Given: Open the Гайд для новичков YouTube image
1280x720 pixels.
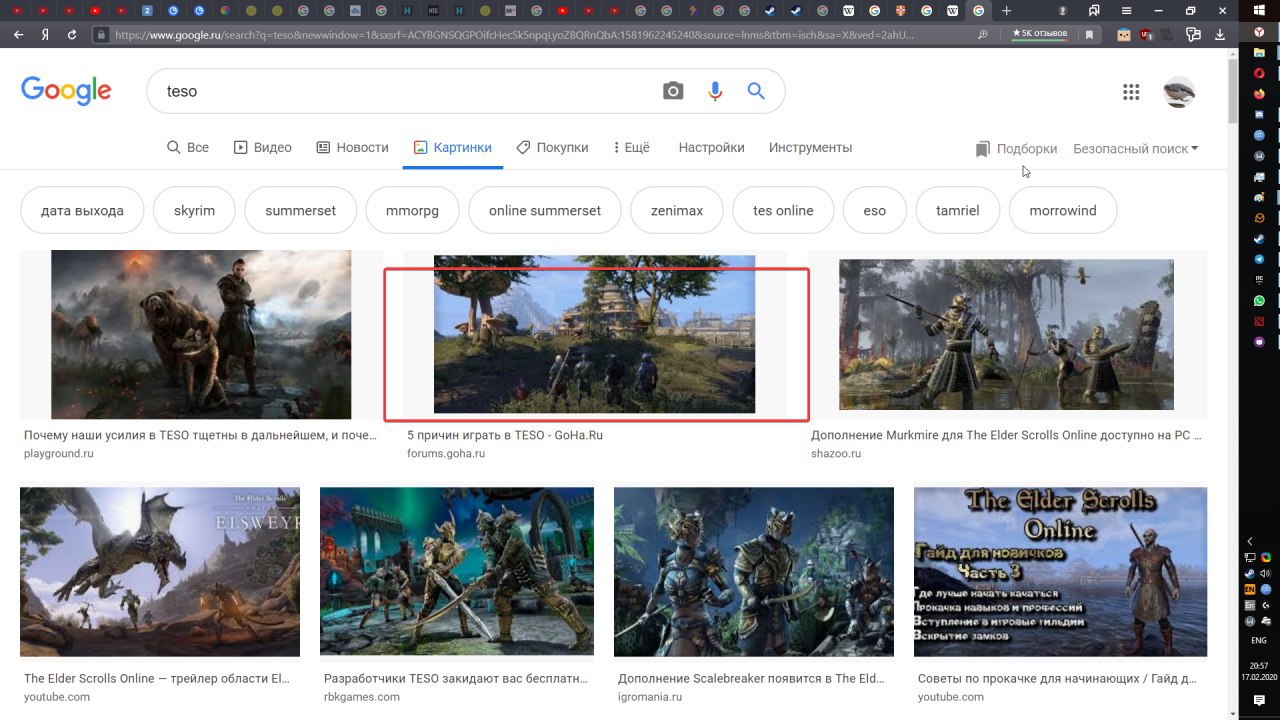Looking at the screenshot, I should 1060,571.
